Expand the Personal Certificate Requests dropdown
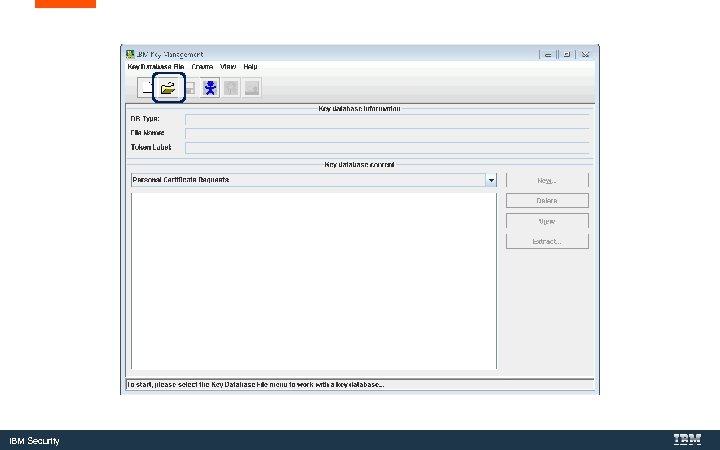This screenshot has height=450, width=720. coord(491,180)
